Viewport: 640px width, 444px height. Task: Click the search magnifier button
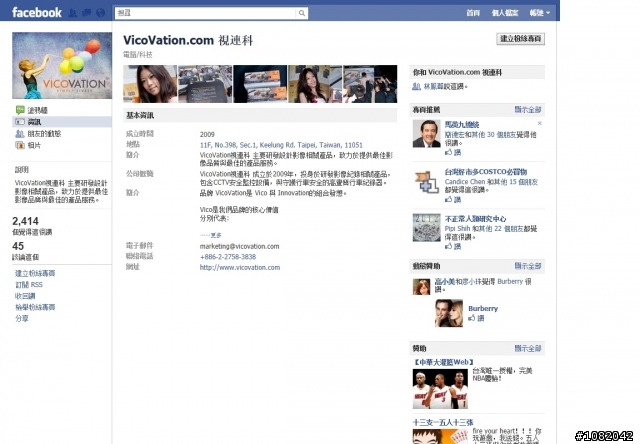302,13
